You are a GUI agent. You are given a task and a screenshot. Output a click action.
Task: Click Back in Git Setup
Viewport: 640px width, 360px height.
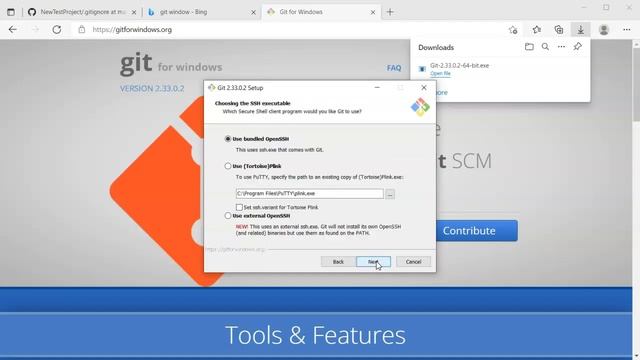point(338,262)
